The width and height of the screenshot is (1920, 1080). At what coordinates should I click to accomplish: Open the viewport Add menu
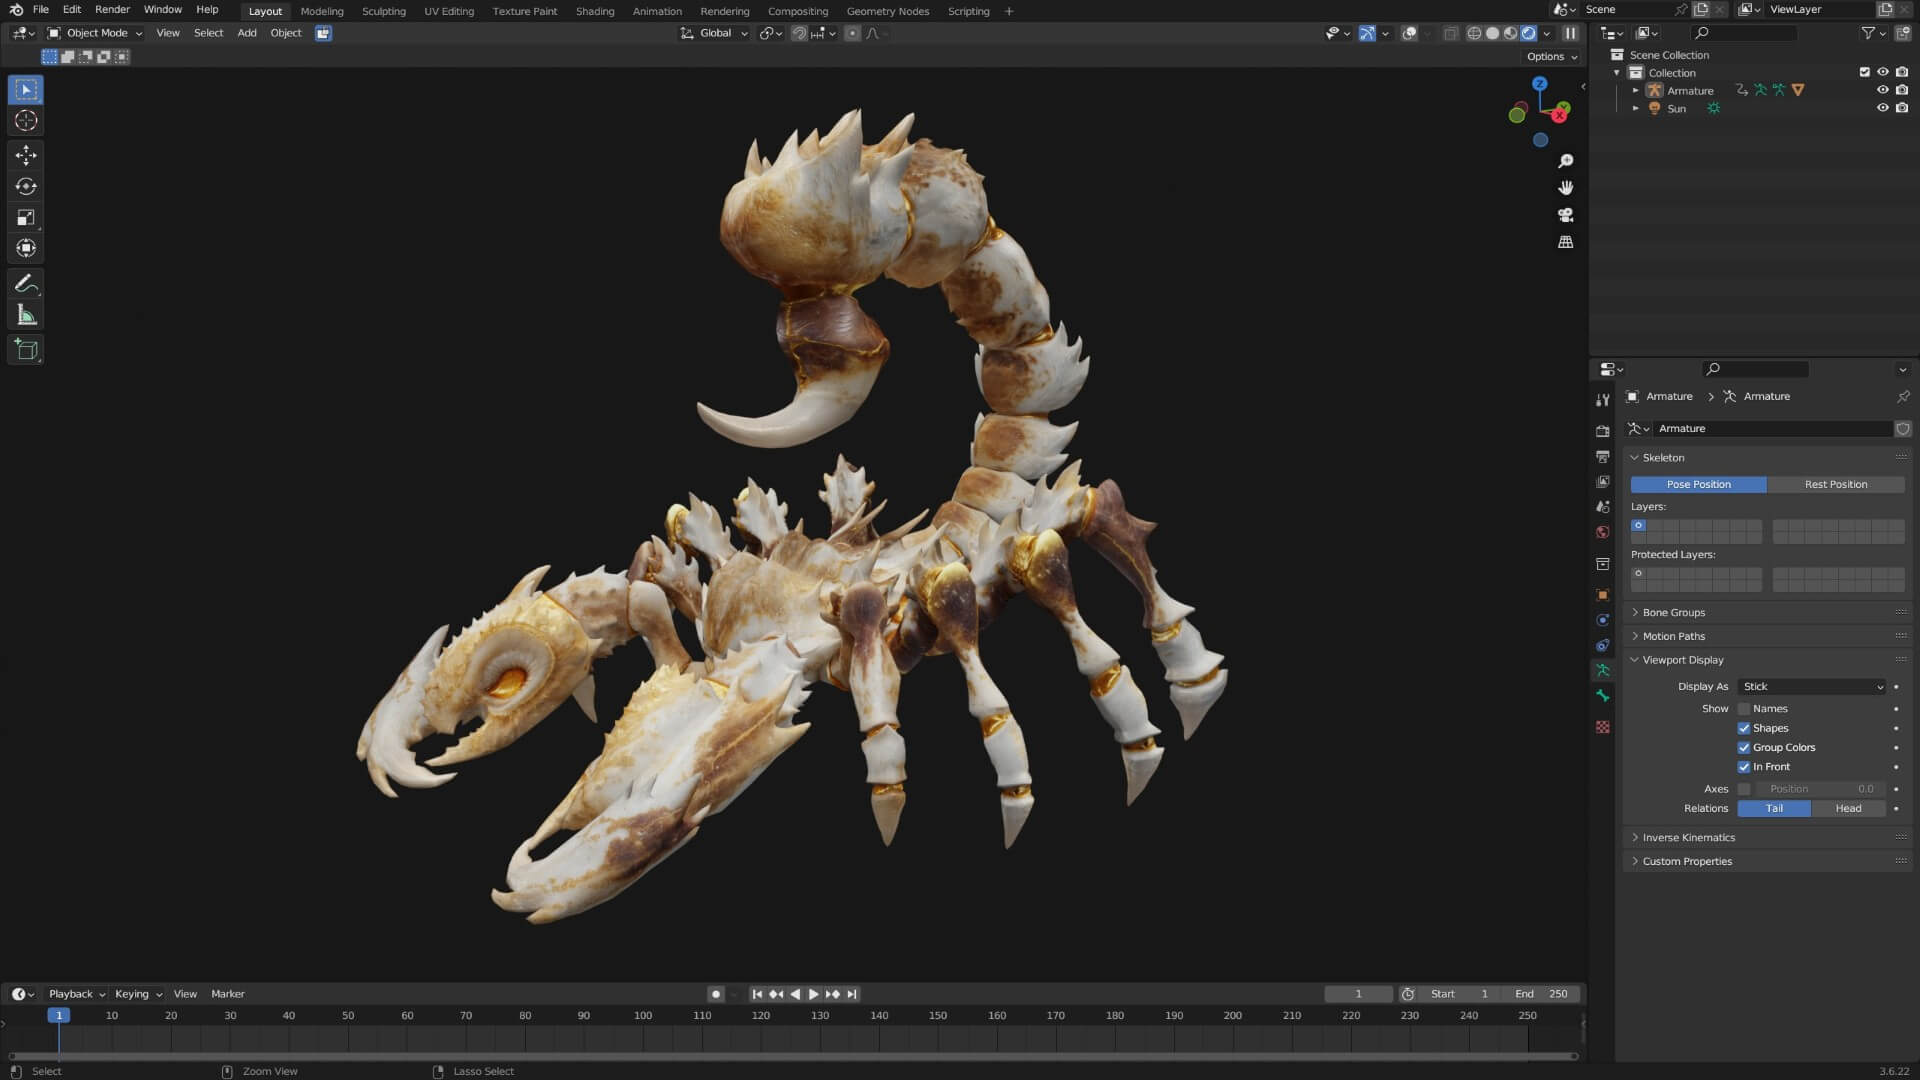click(x=246, y=33)
